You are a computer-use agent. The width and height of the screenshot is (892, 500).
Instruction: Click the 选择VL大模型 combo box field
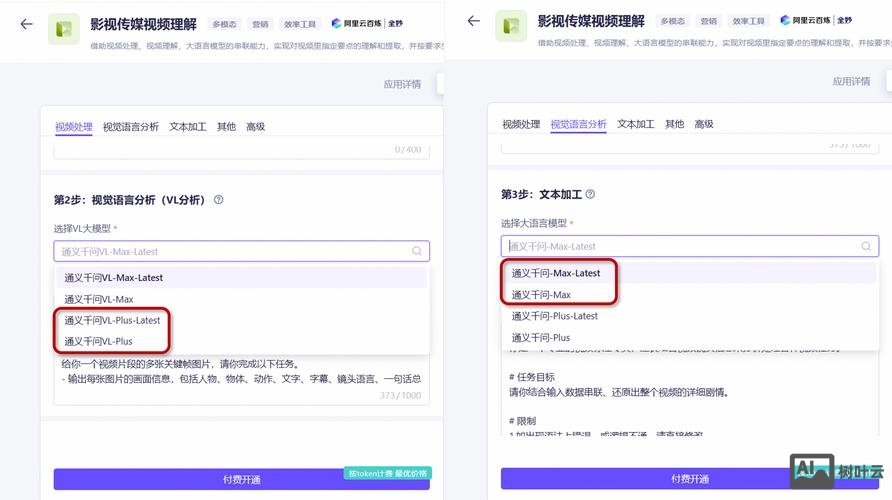pos(241,251)
